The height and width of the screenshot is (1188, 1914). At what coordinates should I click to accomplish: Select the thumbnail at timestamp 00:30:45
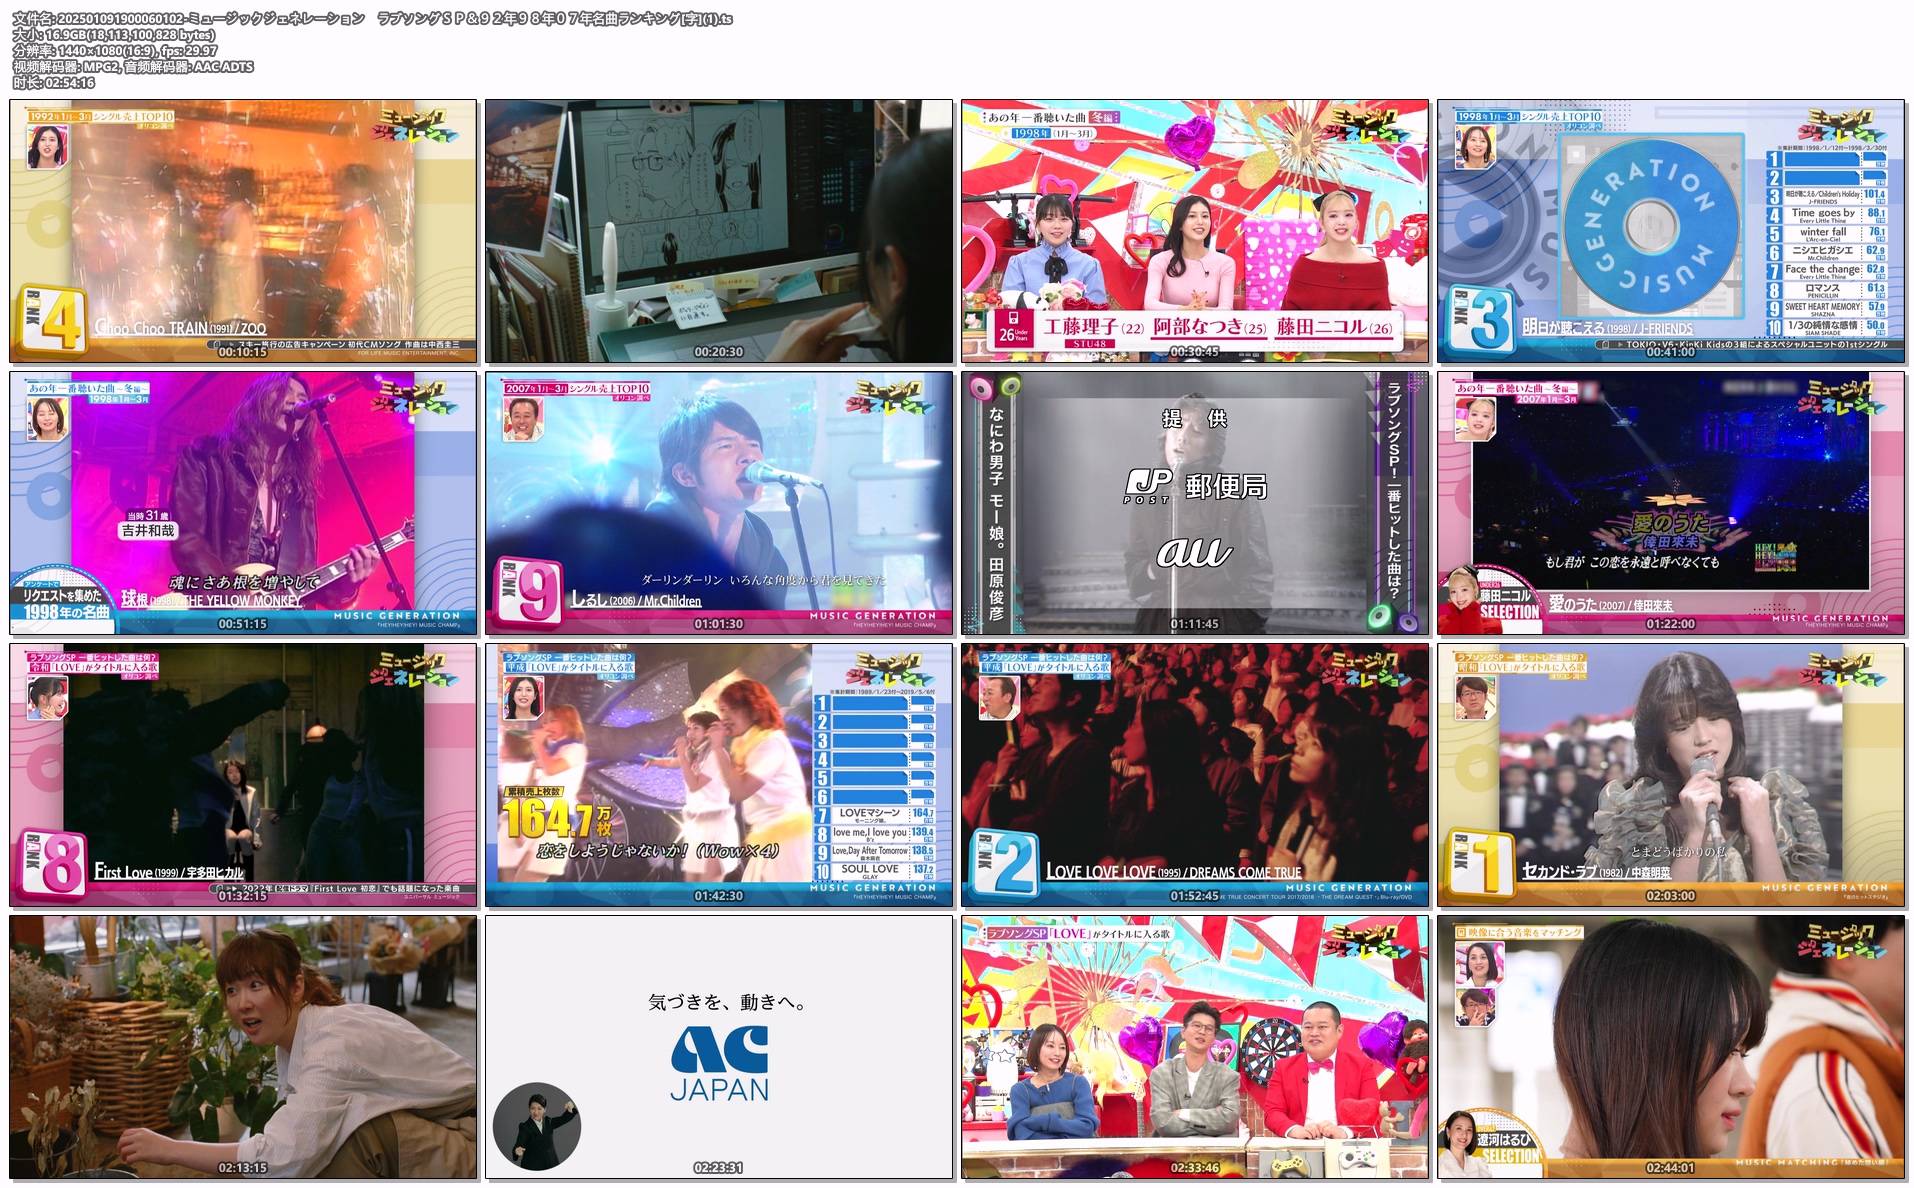[1195, 231]
